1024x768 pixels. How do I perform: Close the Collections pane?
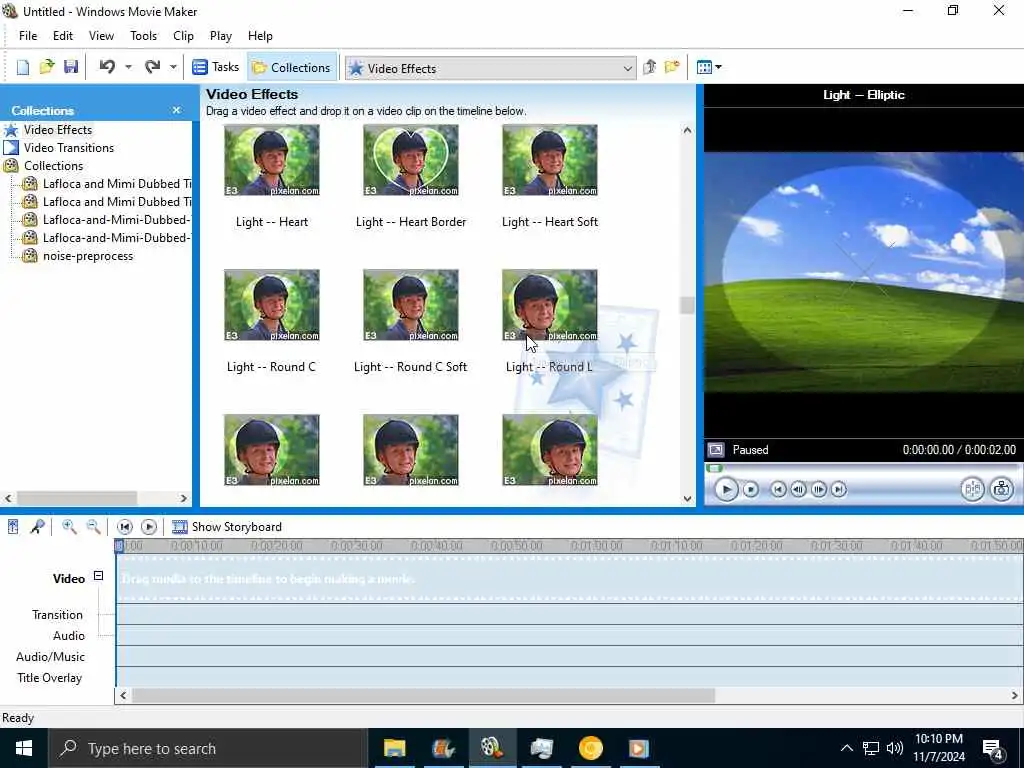click(176, 110)
